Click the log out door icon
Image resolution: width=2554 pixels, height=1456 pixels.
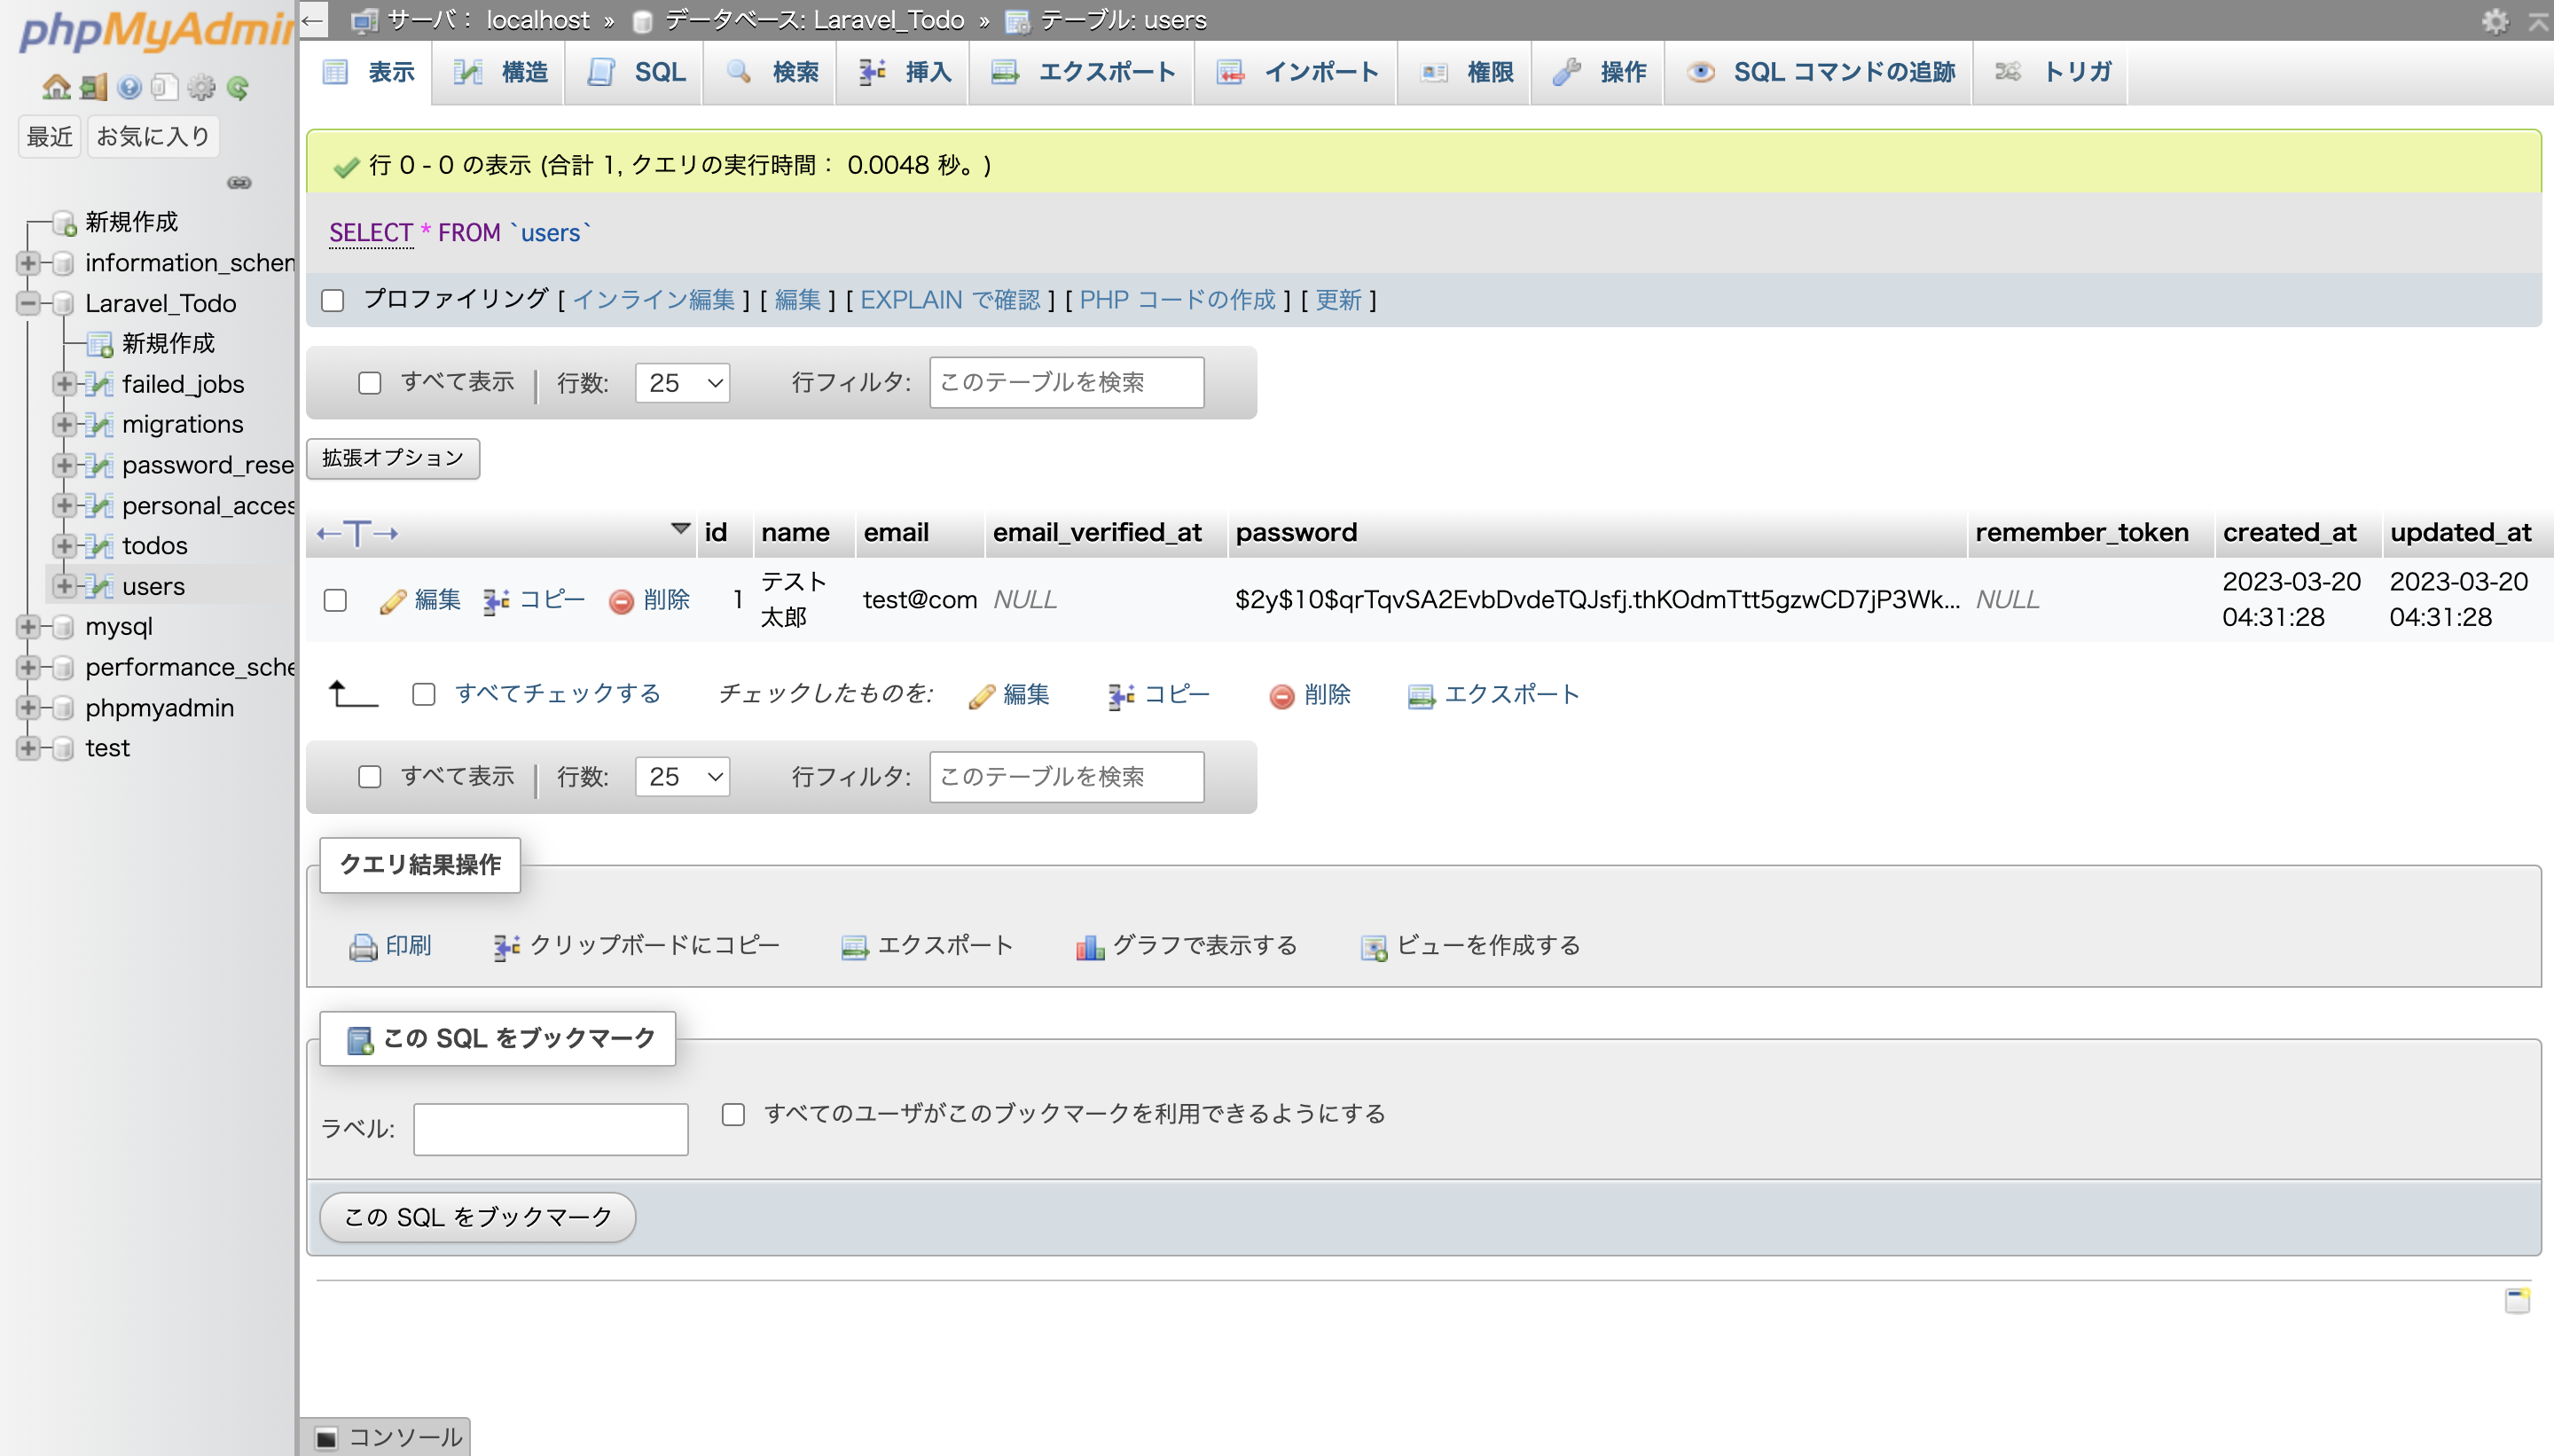(x=93, y=88)
